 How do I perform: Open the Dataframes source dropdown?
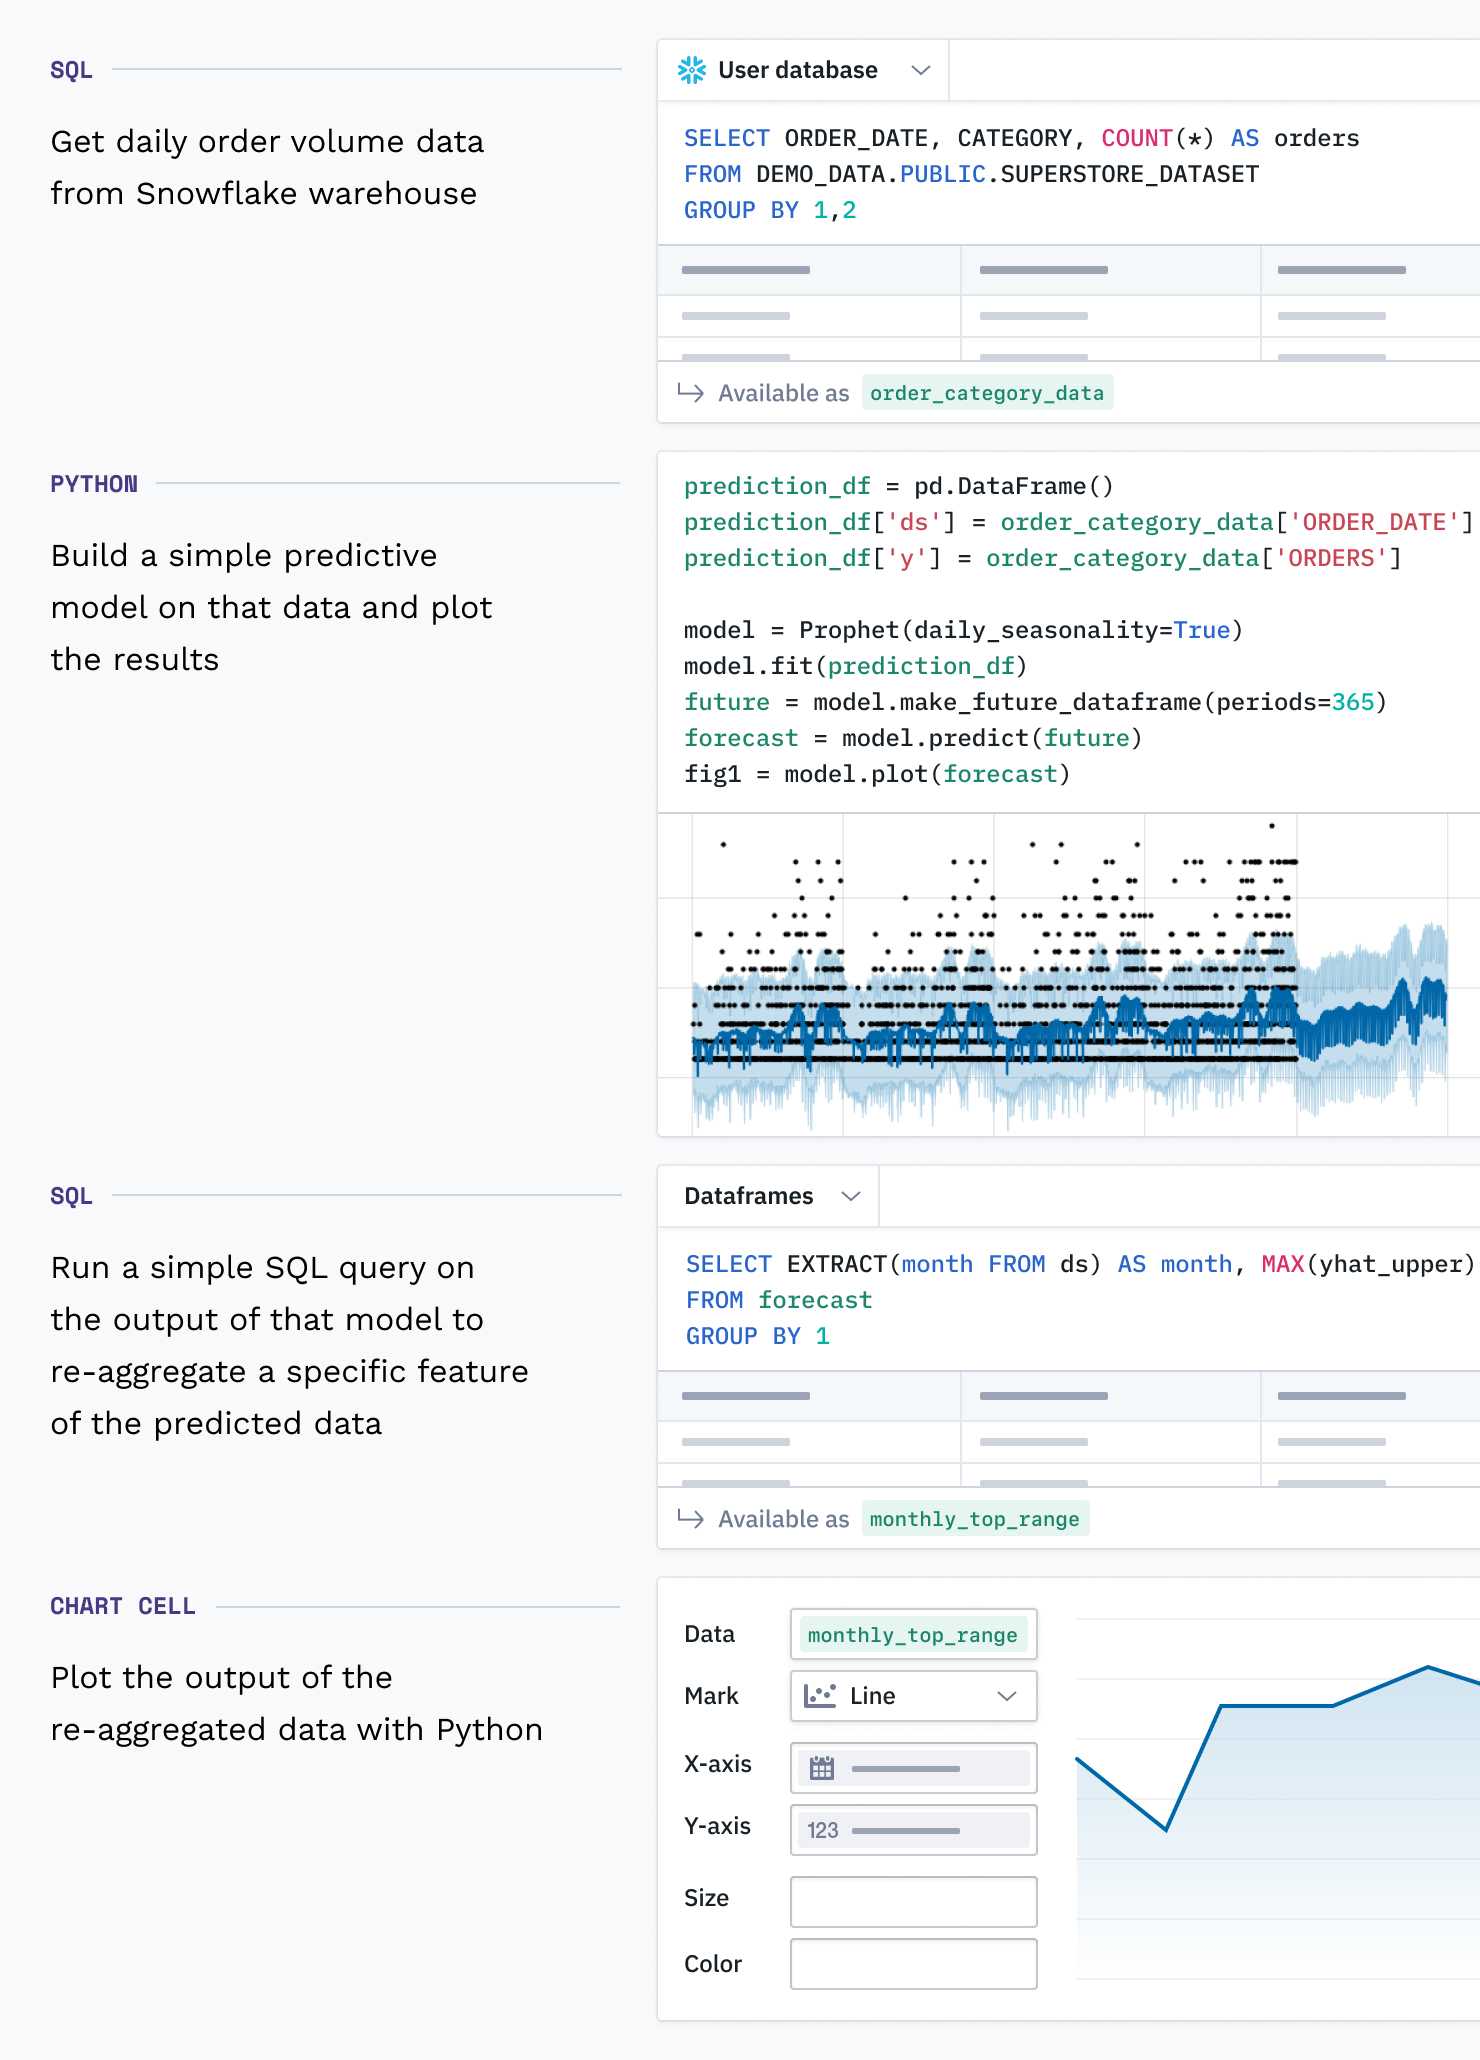pyautogui.click(x=851, y=1196)
